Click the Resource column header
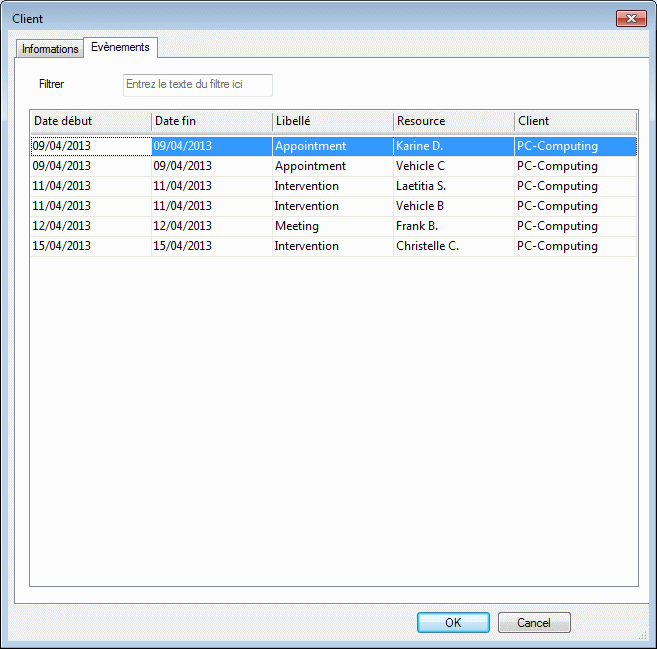This screenshot has width=657, height=649. pos(453,121)
